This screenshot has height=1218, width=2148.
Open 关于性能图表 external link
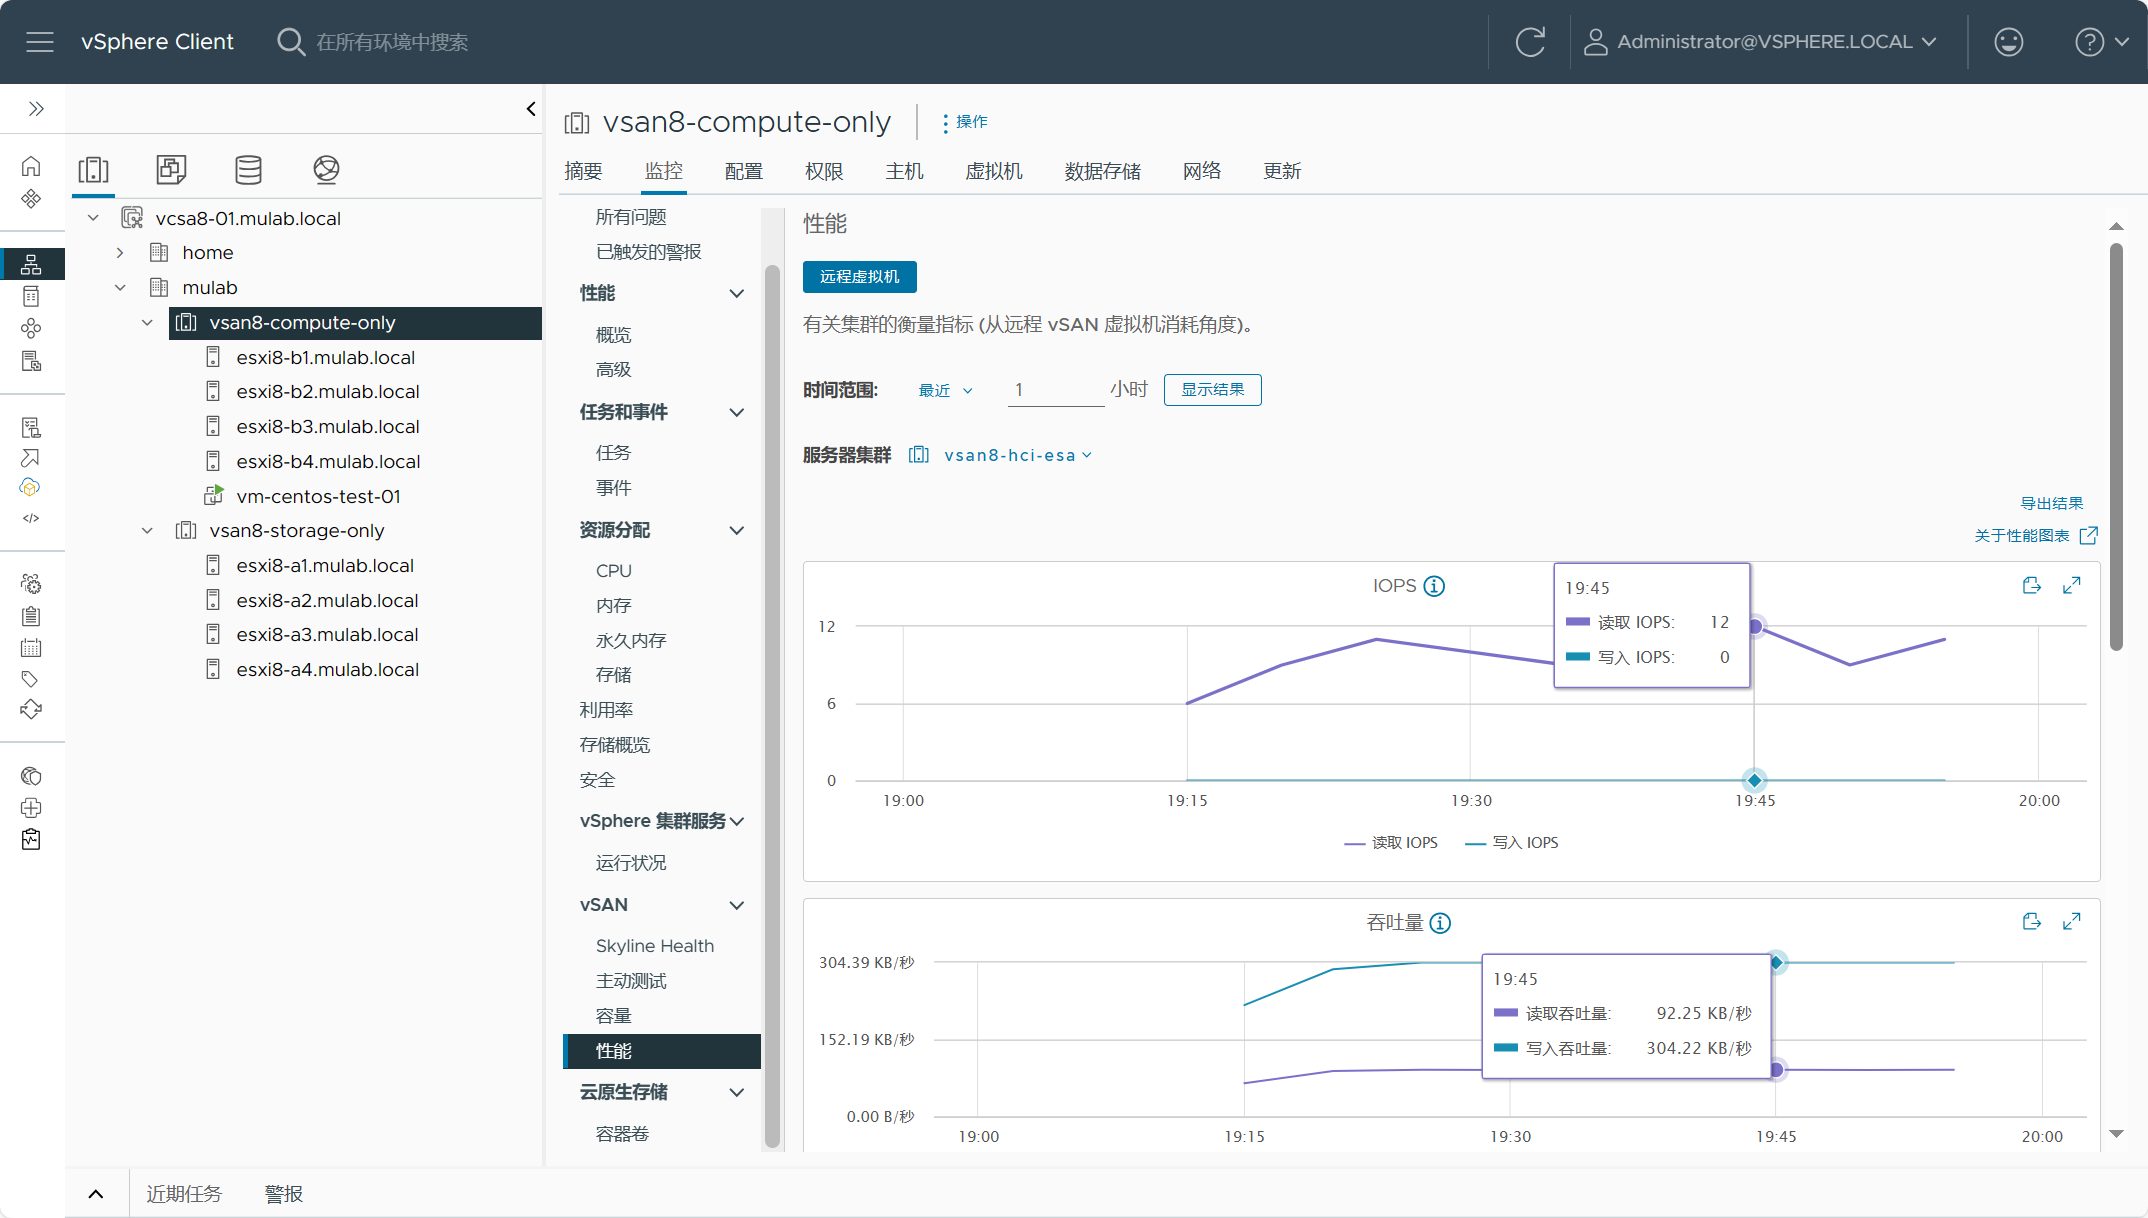[x=2036, y=536]
